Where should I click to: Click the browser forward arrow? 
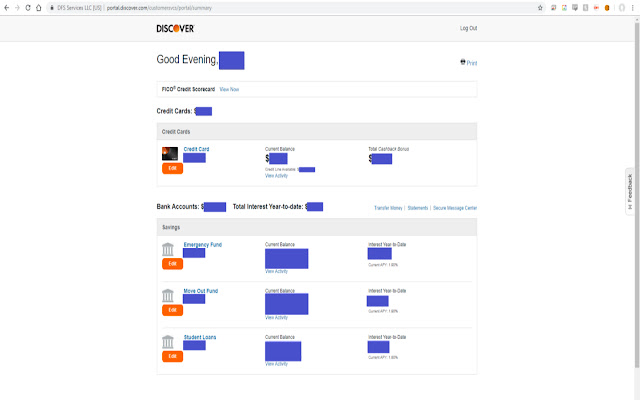(17, 8)
